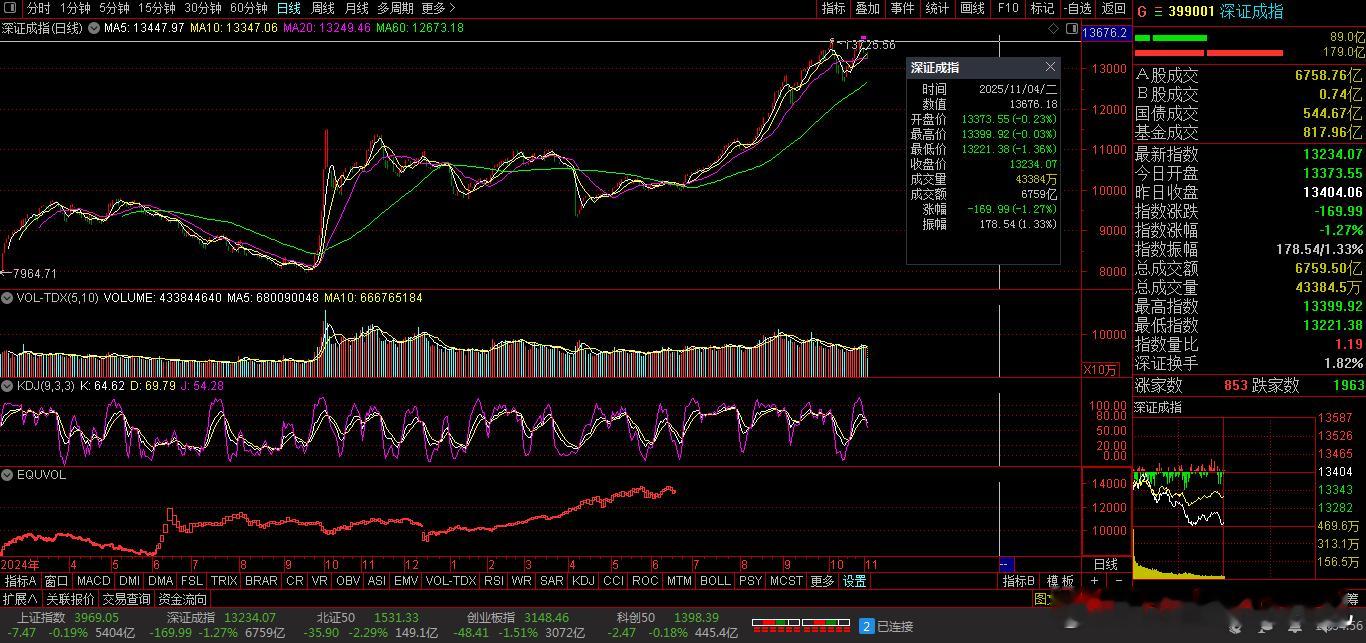This screenshot has height=643, width=1366.
Task: Toggle the panel icon beside the diamond
Action: click(x=1070, y=29)
